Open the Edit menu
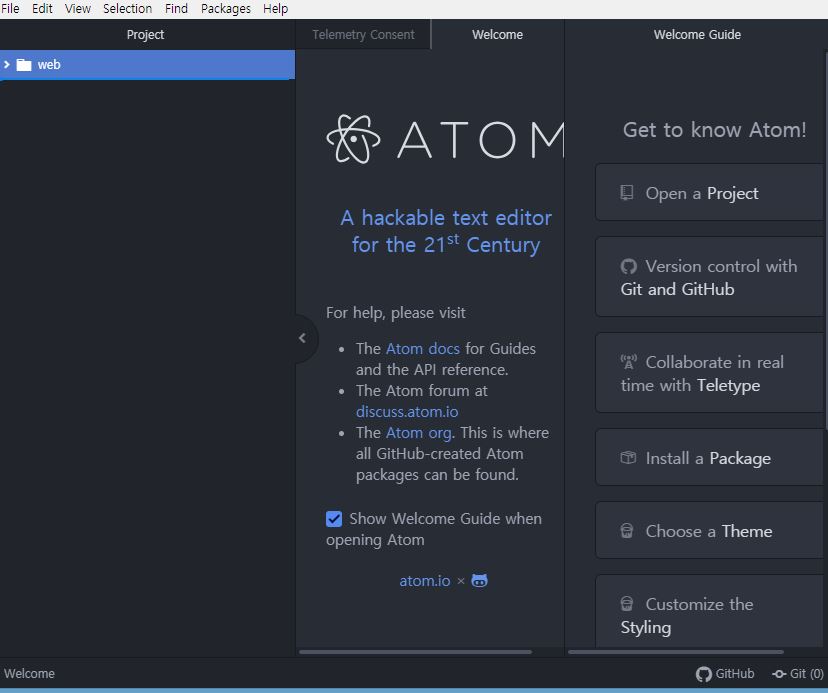This screenshot has height=693, width=828. pyautogui.click(x=42, y=8)
